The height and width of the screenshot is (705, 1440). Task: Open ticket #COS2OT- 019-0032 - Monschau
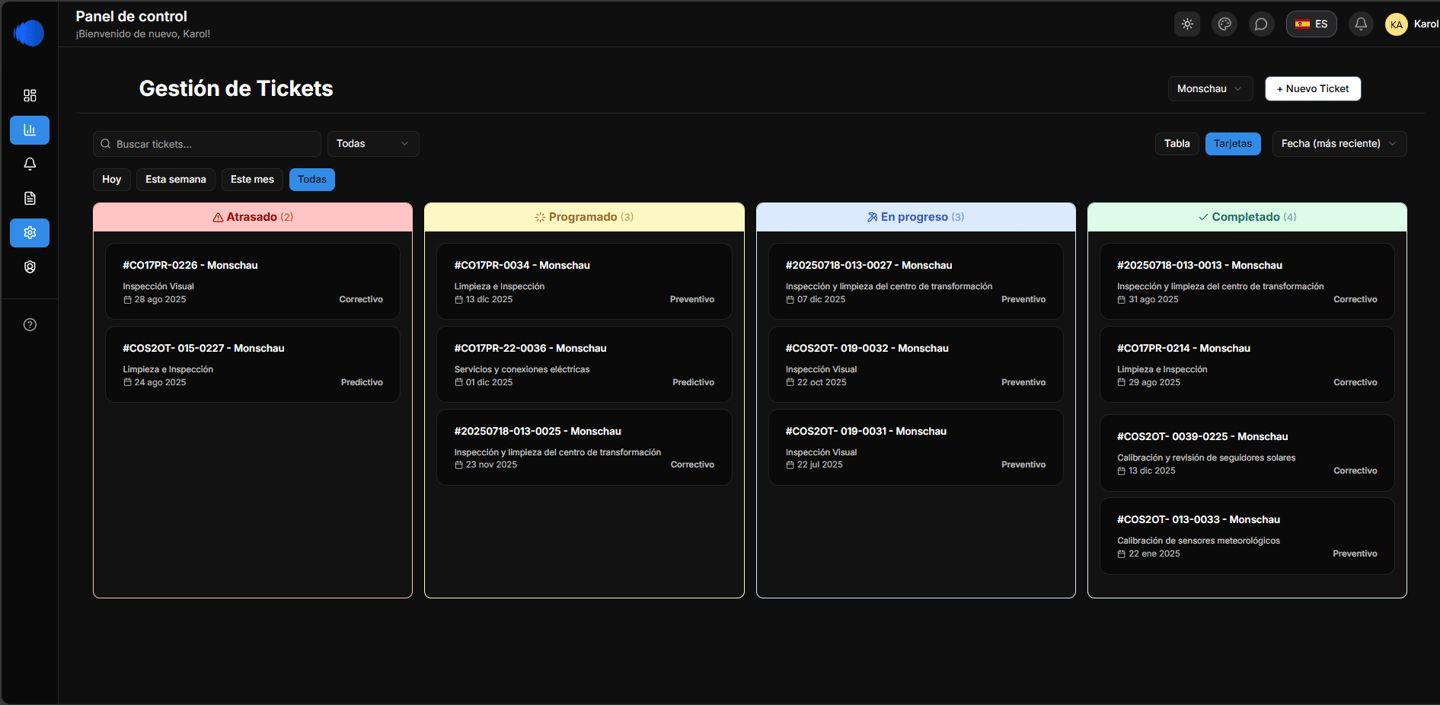coord(916,365)
